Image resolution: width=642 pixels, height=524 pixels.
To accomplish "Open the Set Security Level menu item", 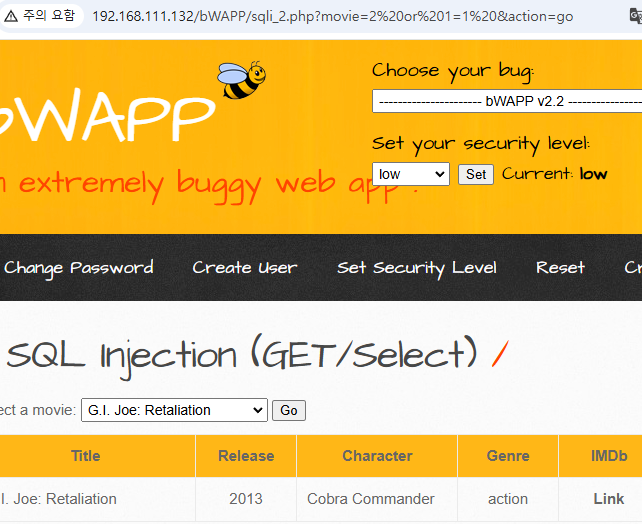I will (x=417, y=268).
